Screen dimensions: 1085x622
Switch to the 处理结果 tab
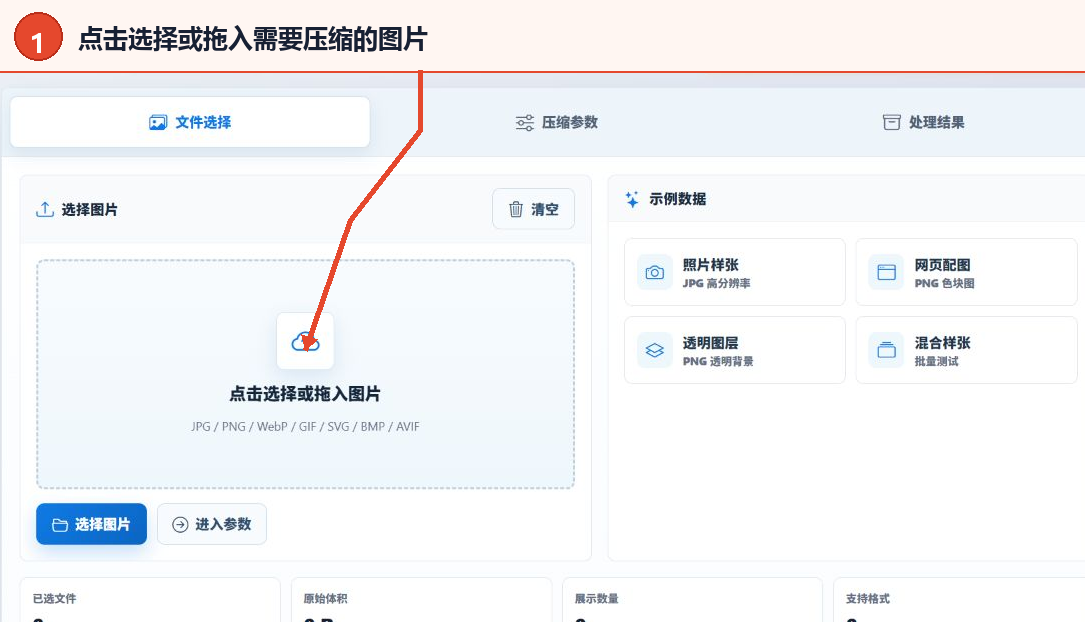[923, 122]
